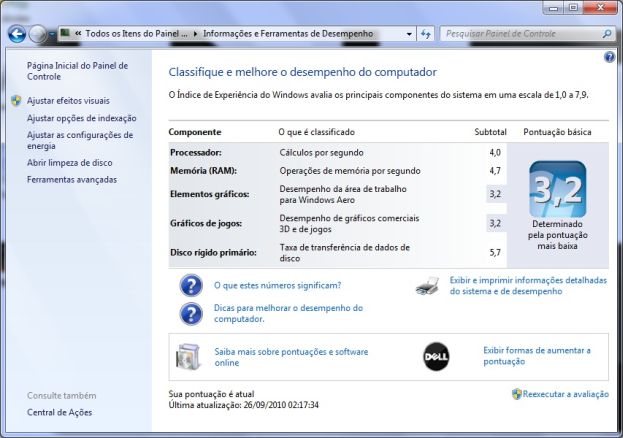Open 'Saiba mais sobre pontuações e software online'
Screen dimensions: 623x438
291,357
